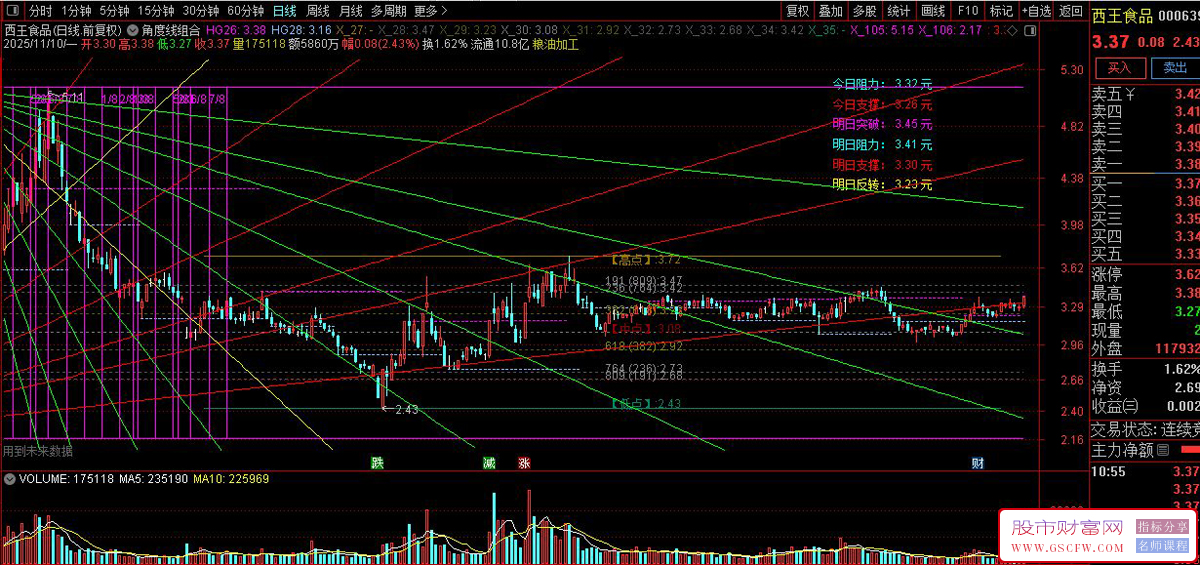The width and height of the screenshot is (1200, 565).
Task: Select the 1分钟 period tab
Action: (76, 11)
